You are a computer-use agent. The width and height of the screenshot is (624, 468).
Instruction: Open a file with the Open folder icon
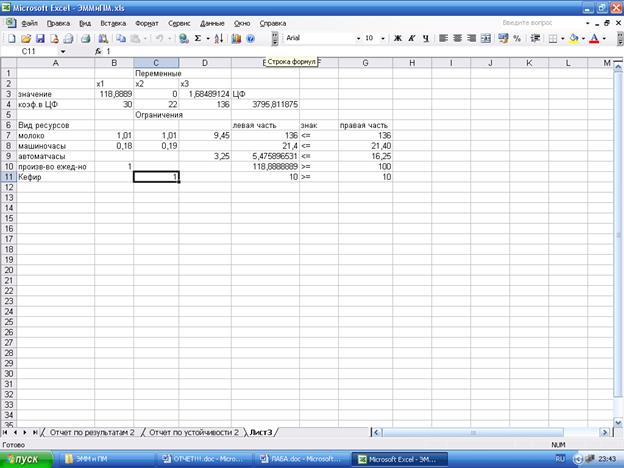[x=25, y=38]
